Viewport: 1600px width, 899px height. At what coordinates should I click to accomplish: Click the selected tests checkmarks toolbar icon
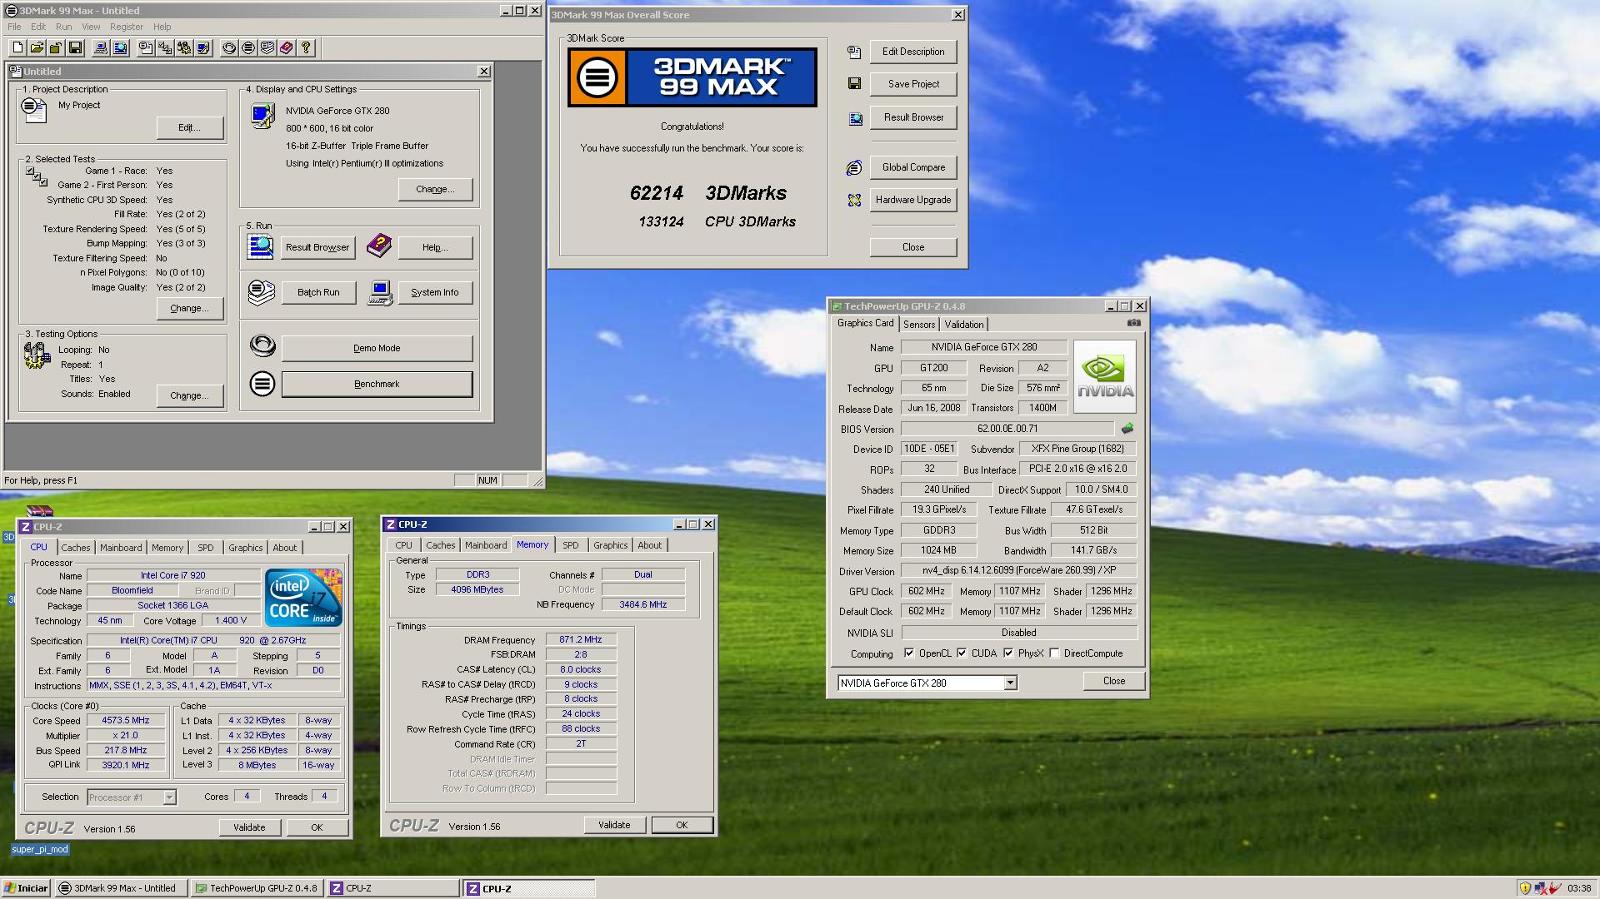[165, 47]
